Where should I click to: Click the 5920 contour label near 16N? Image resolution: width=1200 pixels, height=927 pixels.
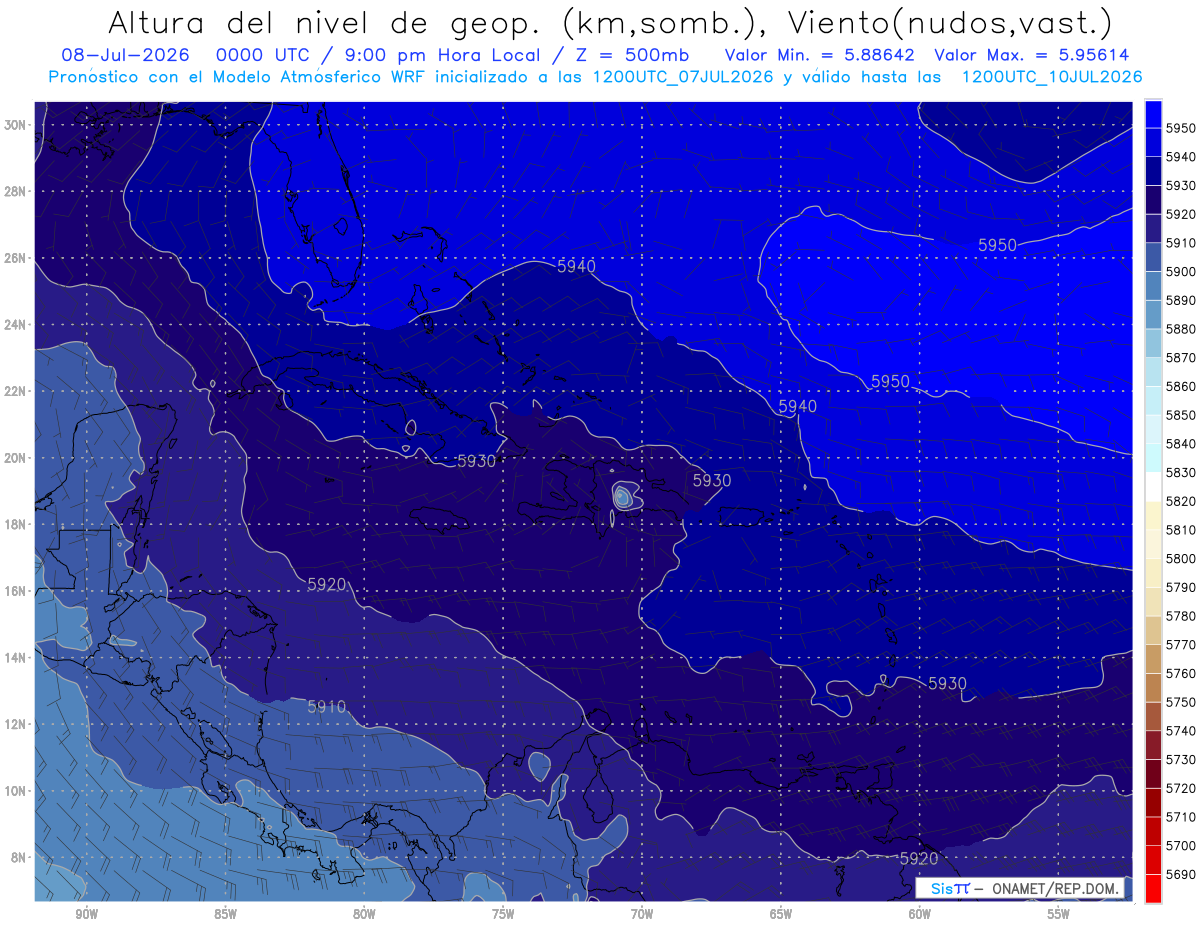click(x=327, y=584)
